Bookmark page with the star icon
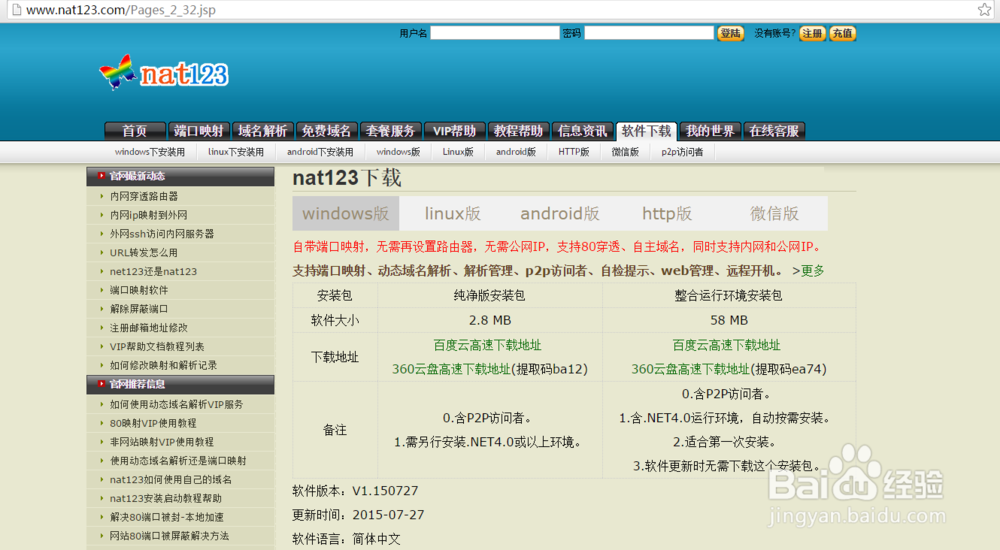This screenshot has height=550, width=1000. (984, 10)
